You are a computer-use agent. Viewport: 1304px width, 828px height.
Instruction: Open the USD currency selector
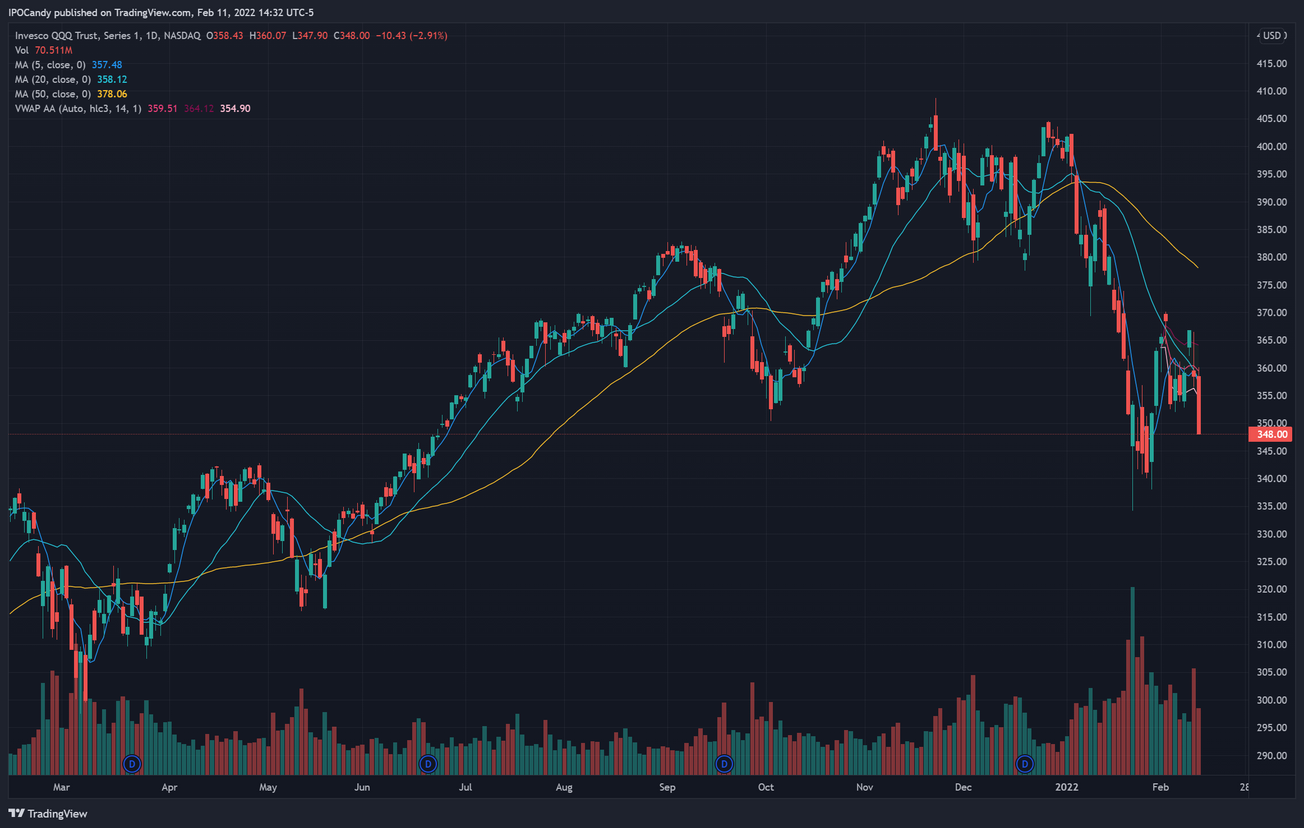1271,35
